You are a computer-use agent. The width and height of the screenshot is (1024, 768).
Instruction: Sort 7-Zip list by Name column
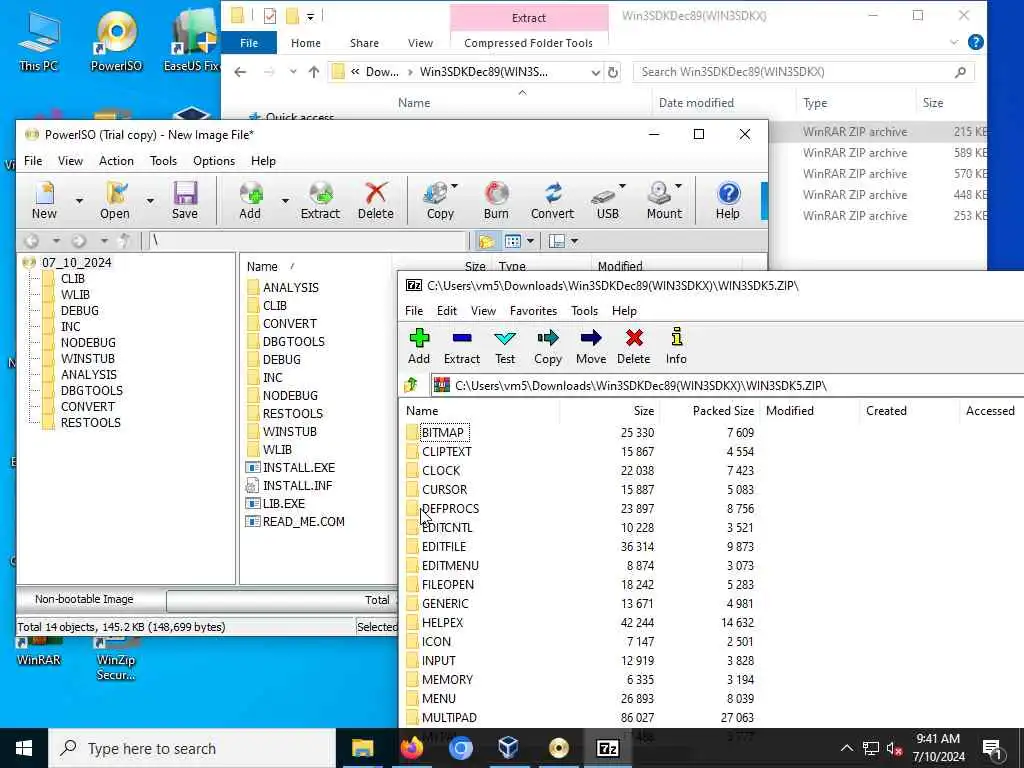[x=422, y=411]
